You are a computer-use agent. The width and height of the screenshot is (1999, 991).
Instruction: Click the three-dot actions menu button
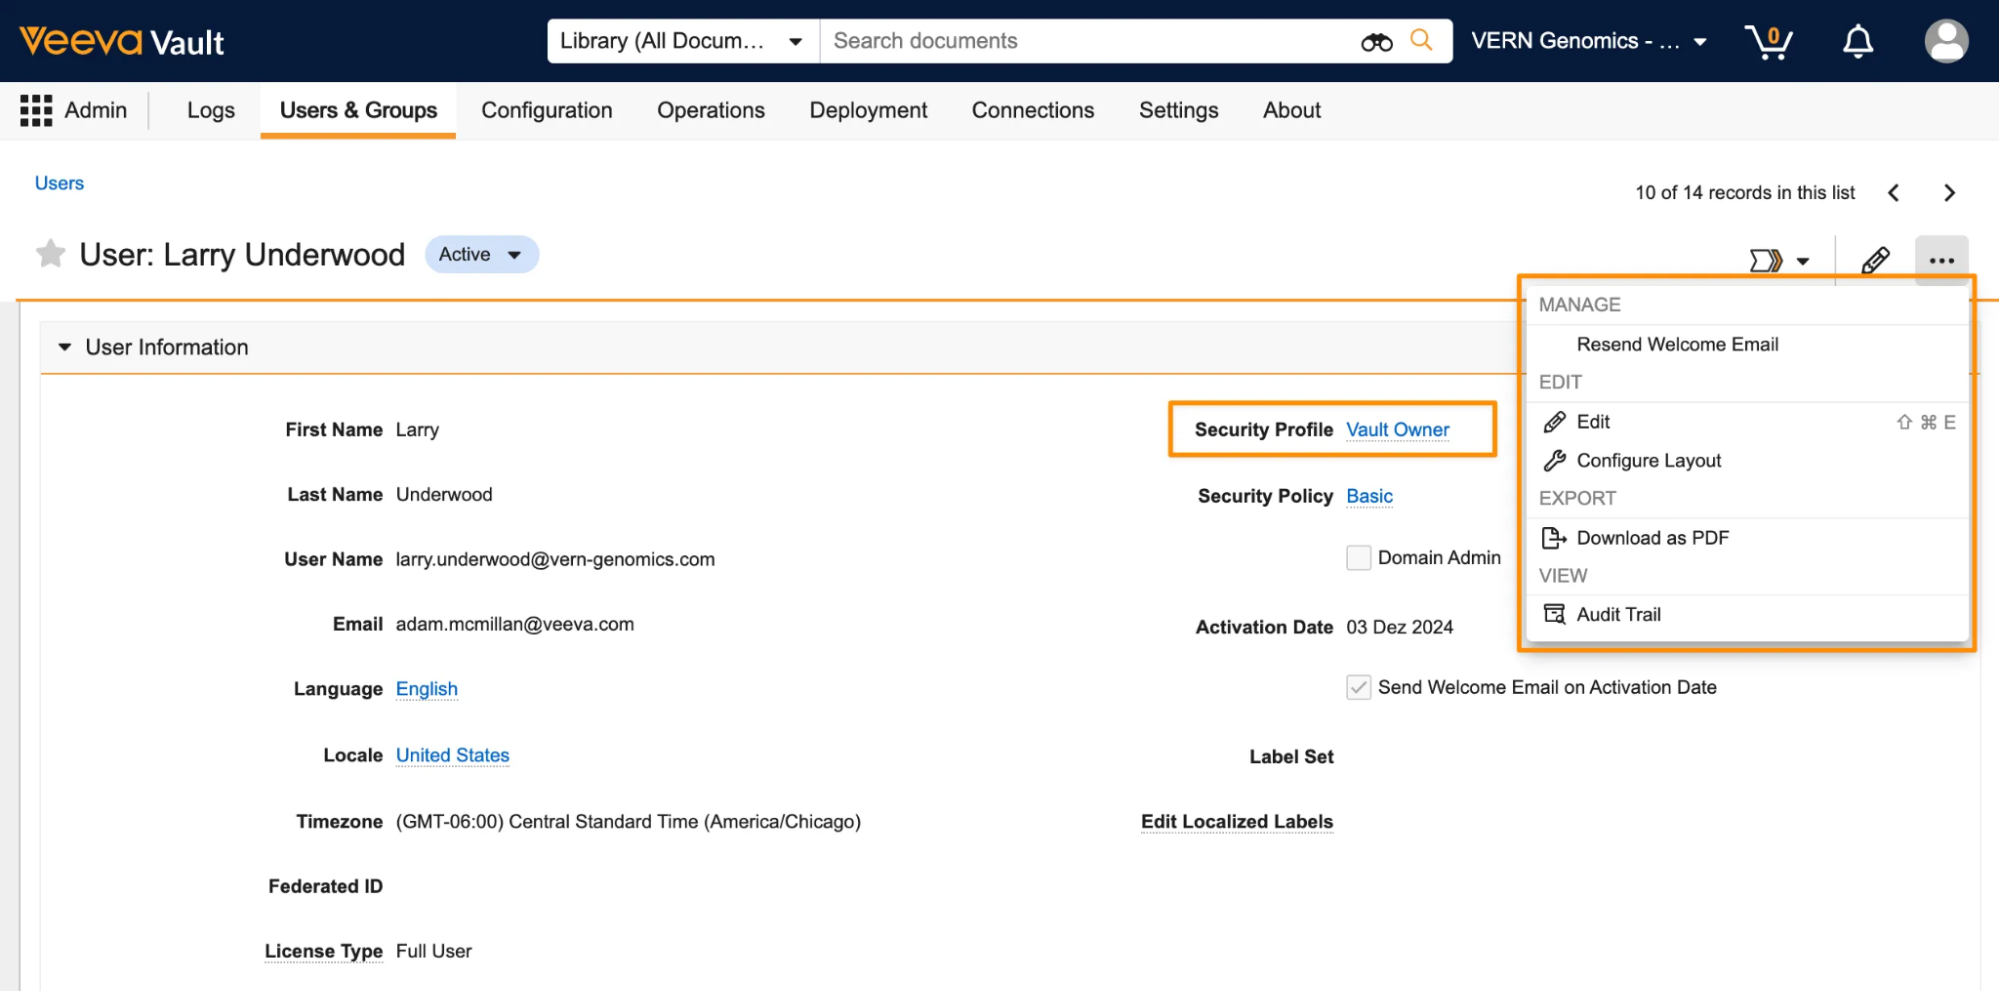coord(1941,261)
